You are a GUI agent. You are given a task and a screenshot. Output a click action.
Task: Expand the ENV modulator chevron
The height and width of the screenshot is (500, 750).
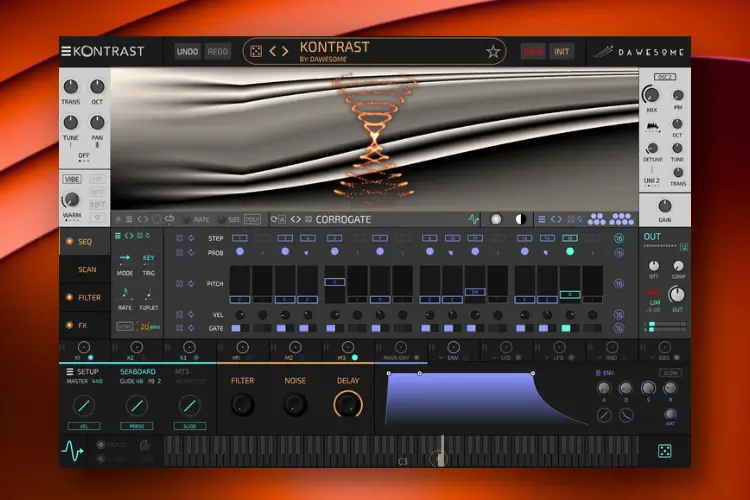[441, 357]
